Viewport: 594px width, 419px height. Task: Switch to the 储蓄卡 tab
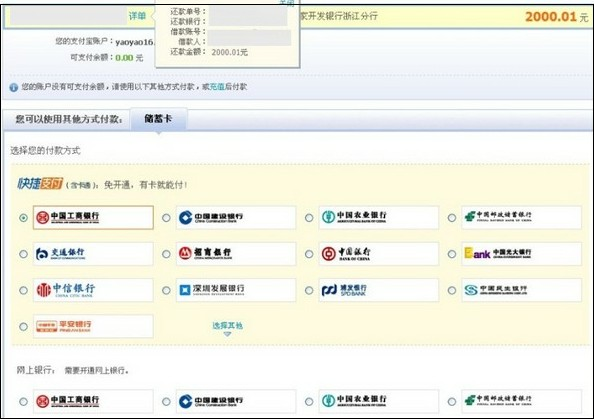[158, 119]
